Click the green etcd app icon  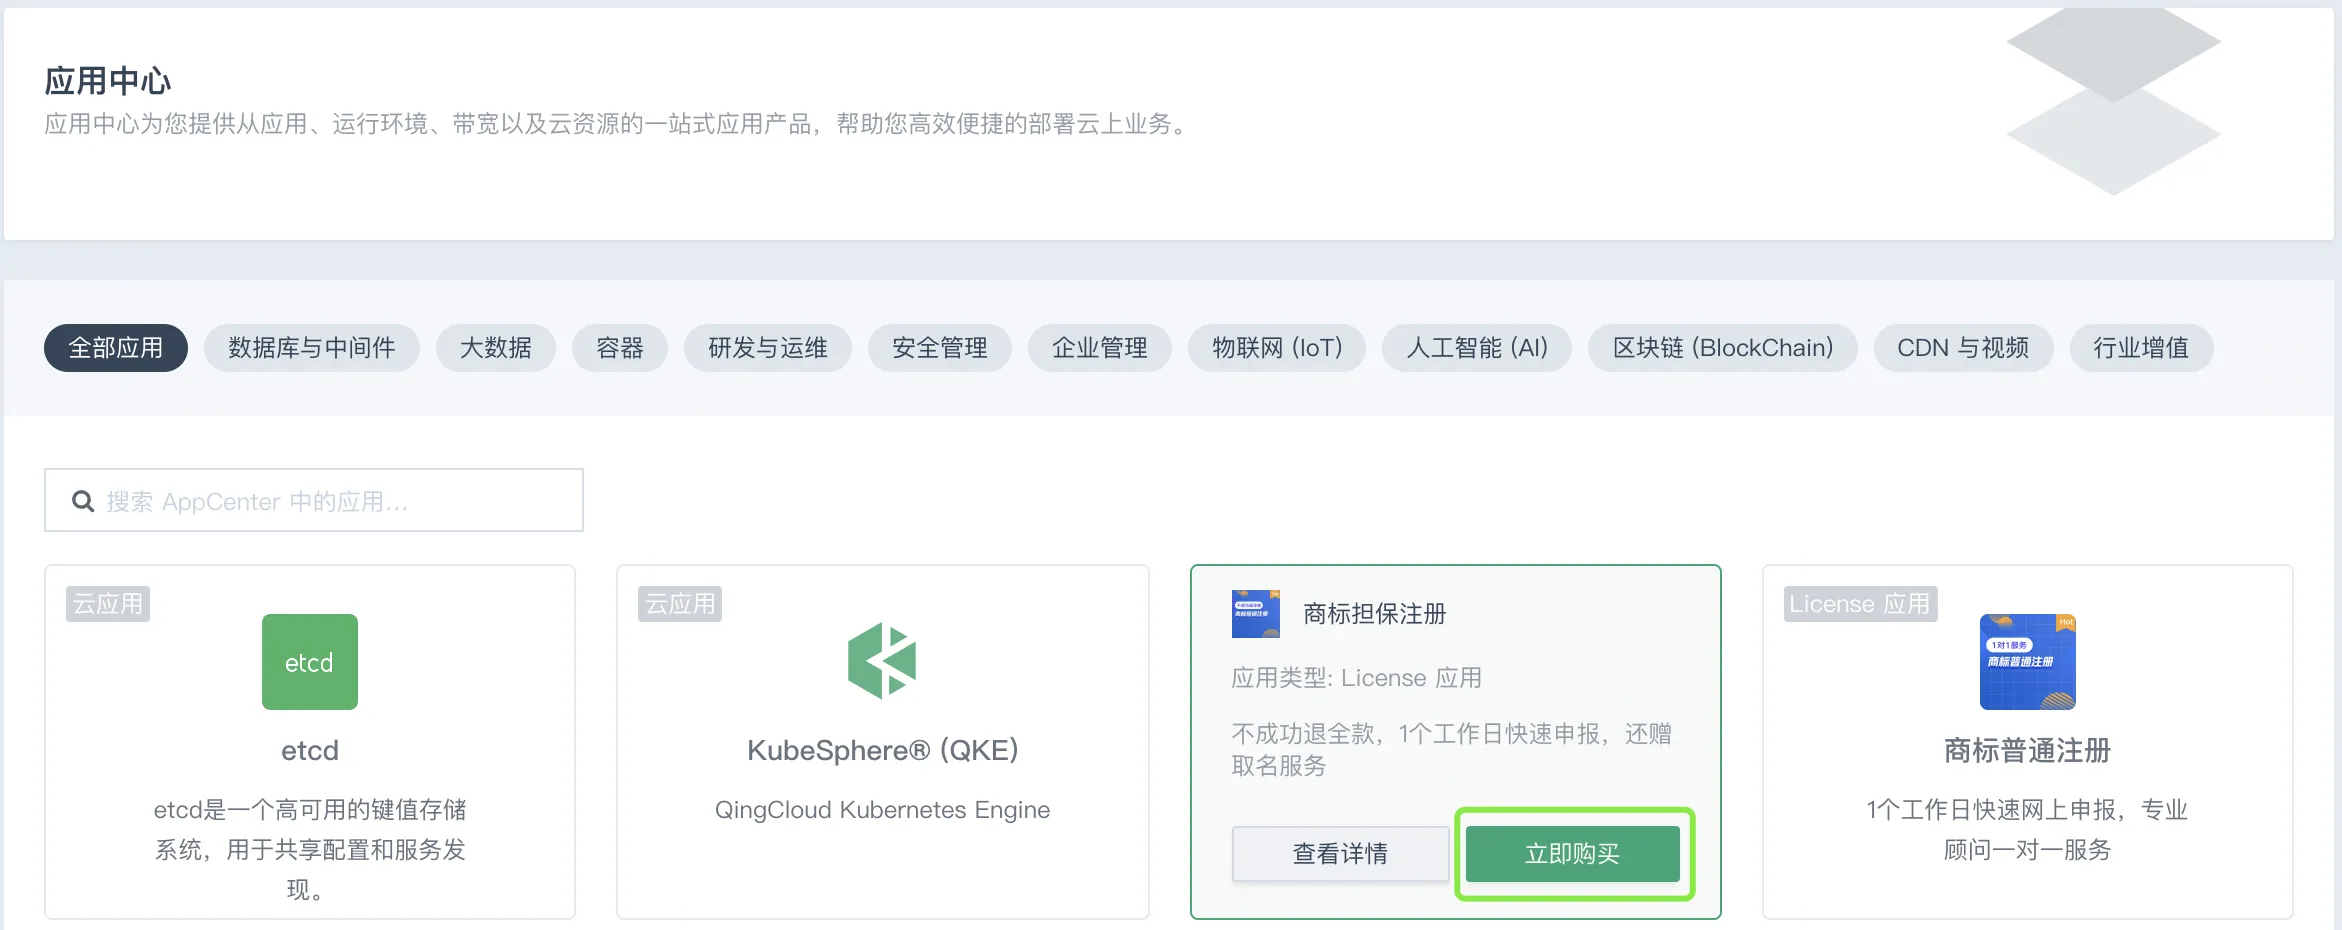coord(309,662)
